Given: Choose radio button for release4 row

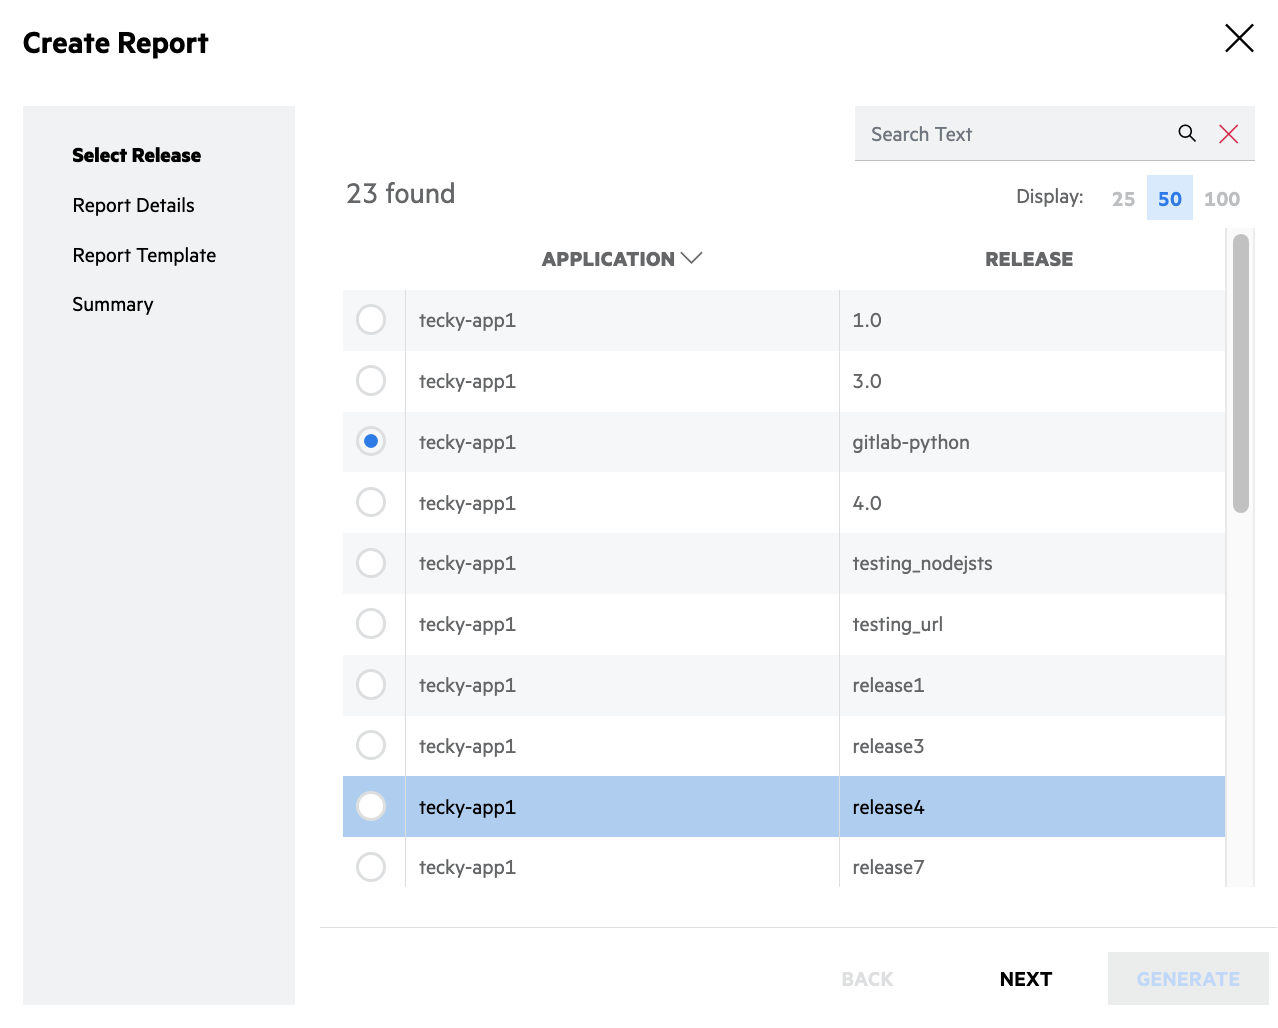Looking at the screenshot, I should coord(371,806).
